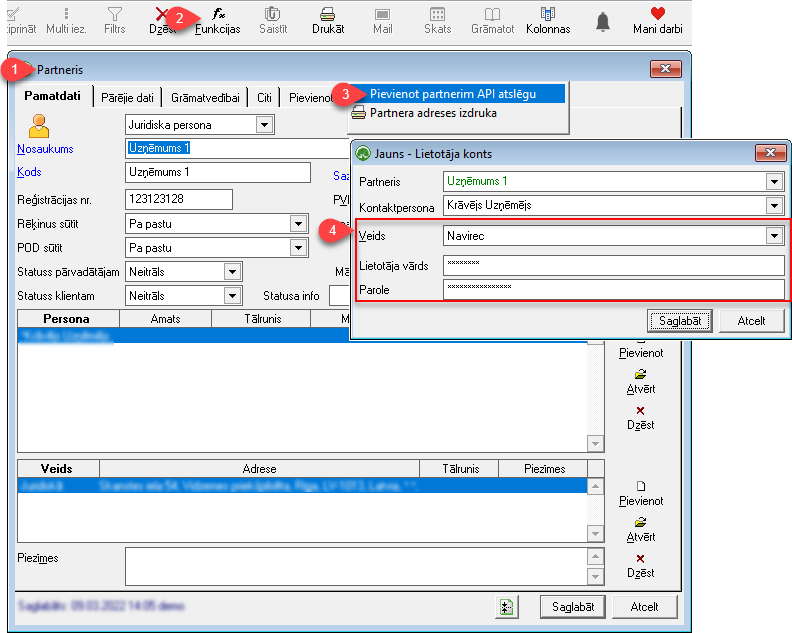Click the Drukāt printer icon
The width and height of the screenshot is (792, 633).
(x=328, y=14)
